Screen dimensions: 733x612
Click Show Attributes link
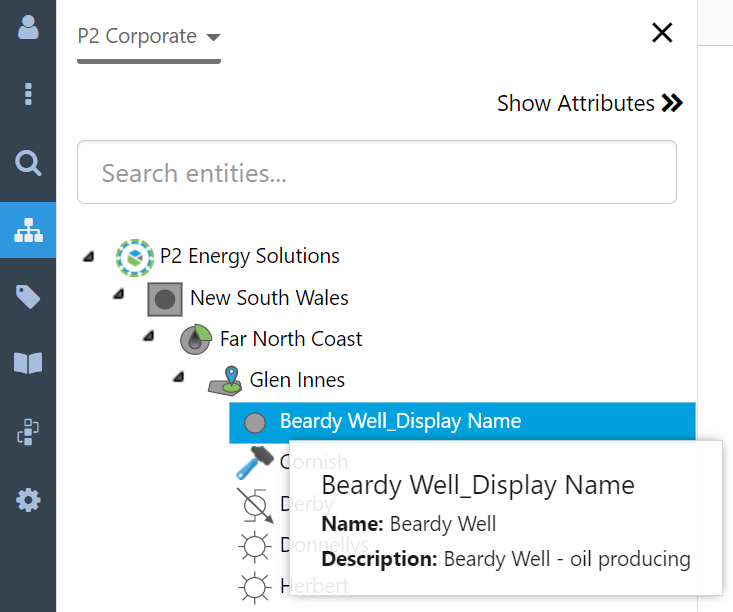(x=590, y=103)
